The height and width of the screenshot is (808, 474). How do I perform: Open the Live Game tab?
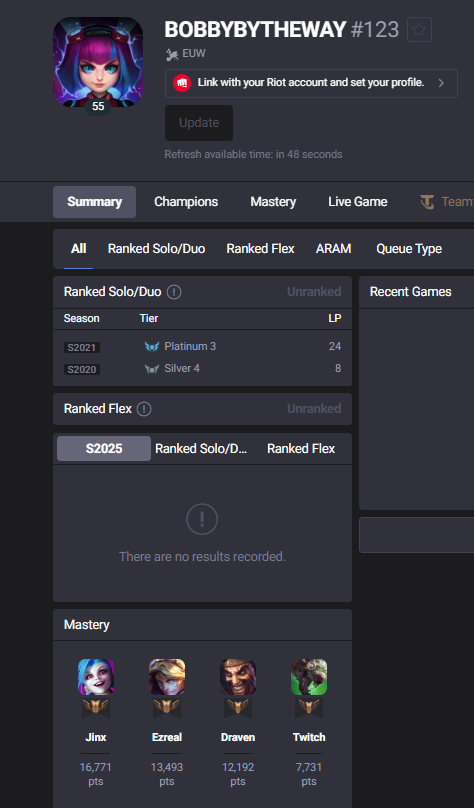pos(358,201)
